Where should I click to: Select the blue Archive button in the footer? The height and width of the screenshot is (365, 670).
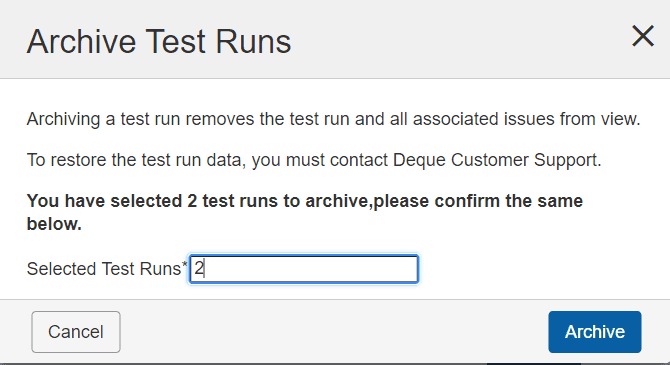click(x=595, y=332)
